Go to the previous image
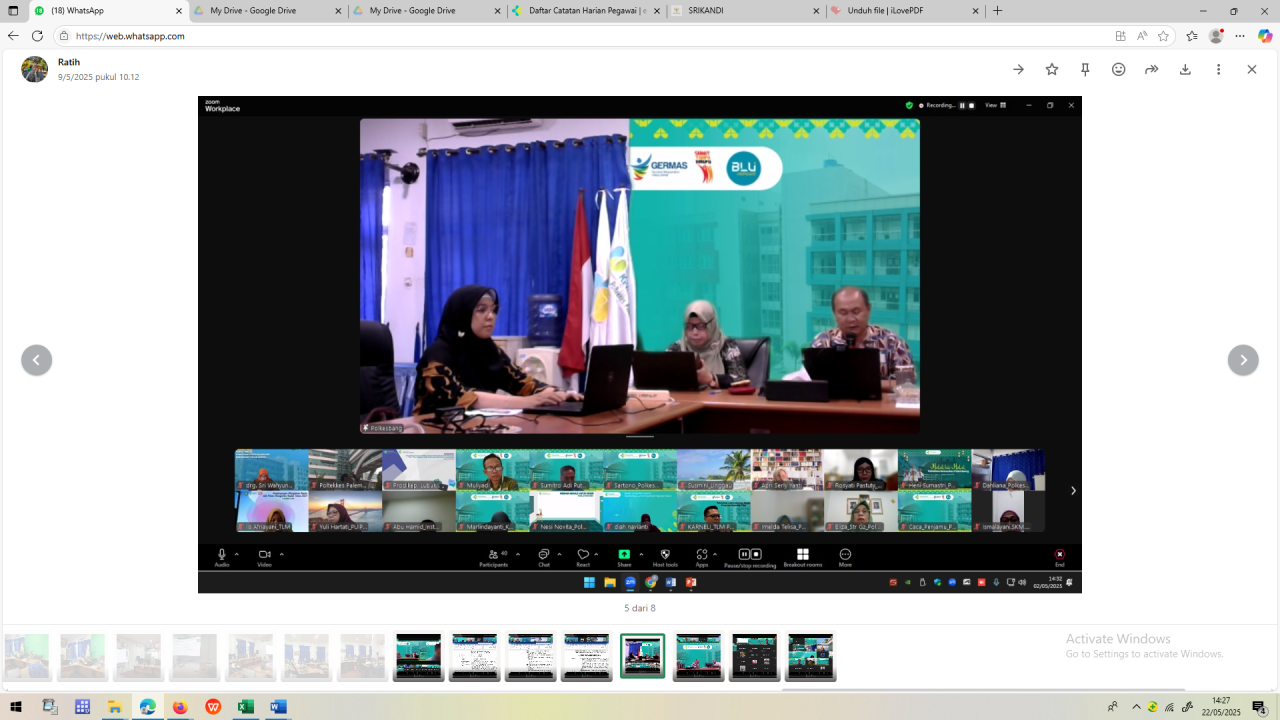This screenshot has width=1280, height=720. [36, 360]
